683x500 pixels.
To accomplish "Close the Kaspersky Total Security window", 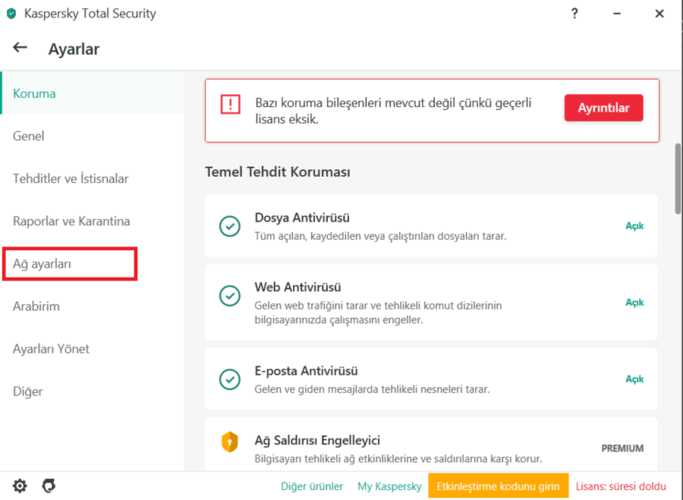I will (659, 14).
